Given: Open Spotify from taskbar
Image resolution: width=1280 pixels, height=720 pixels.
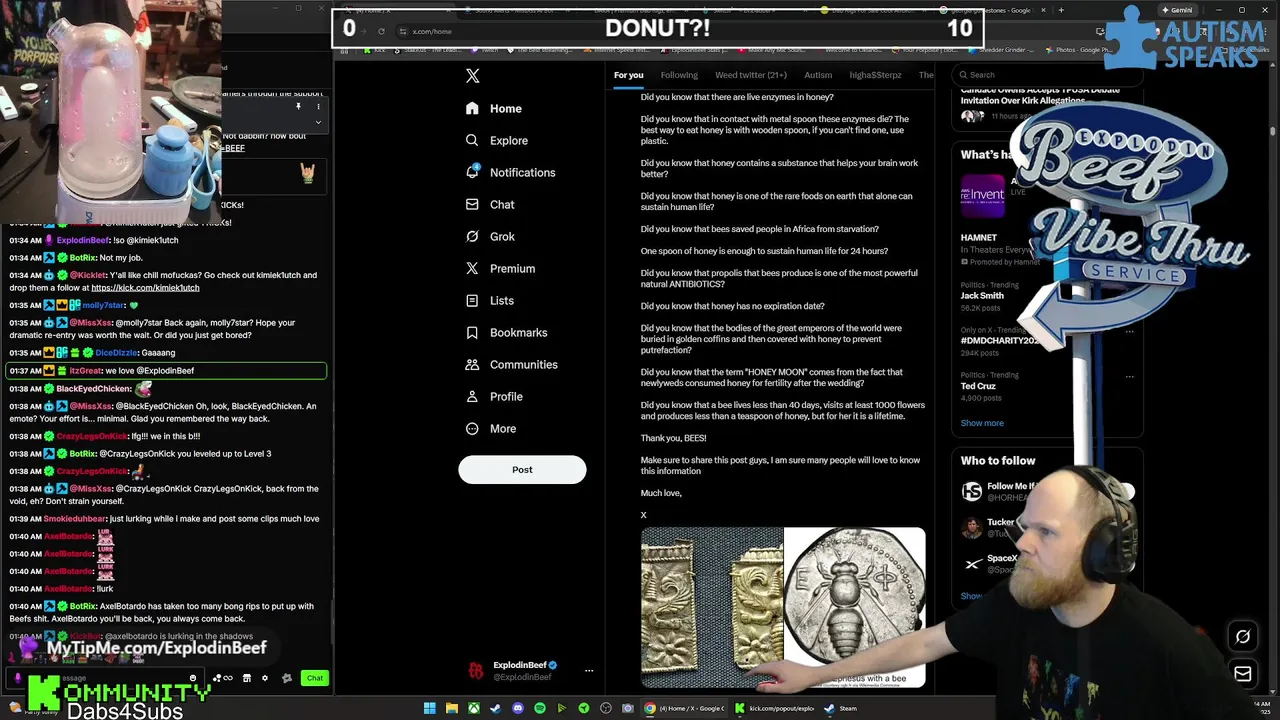Looking at the screenshot, I should (540, 708).
